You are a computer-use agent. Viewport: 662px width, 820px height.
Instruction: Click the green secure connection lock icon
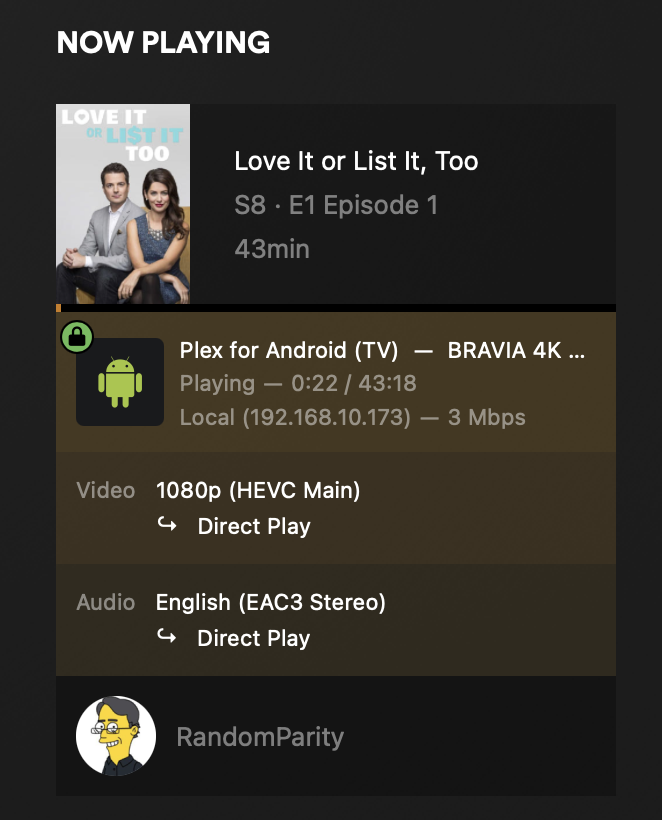tap(77, 337)
